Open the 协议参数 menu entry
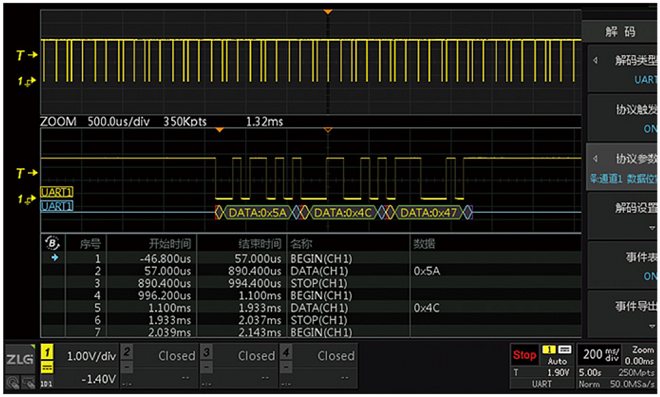Screen dimensions: 660x397 click(x=622, y=168)
